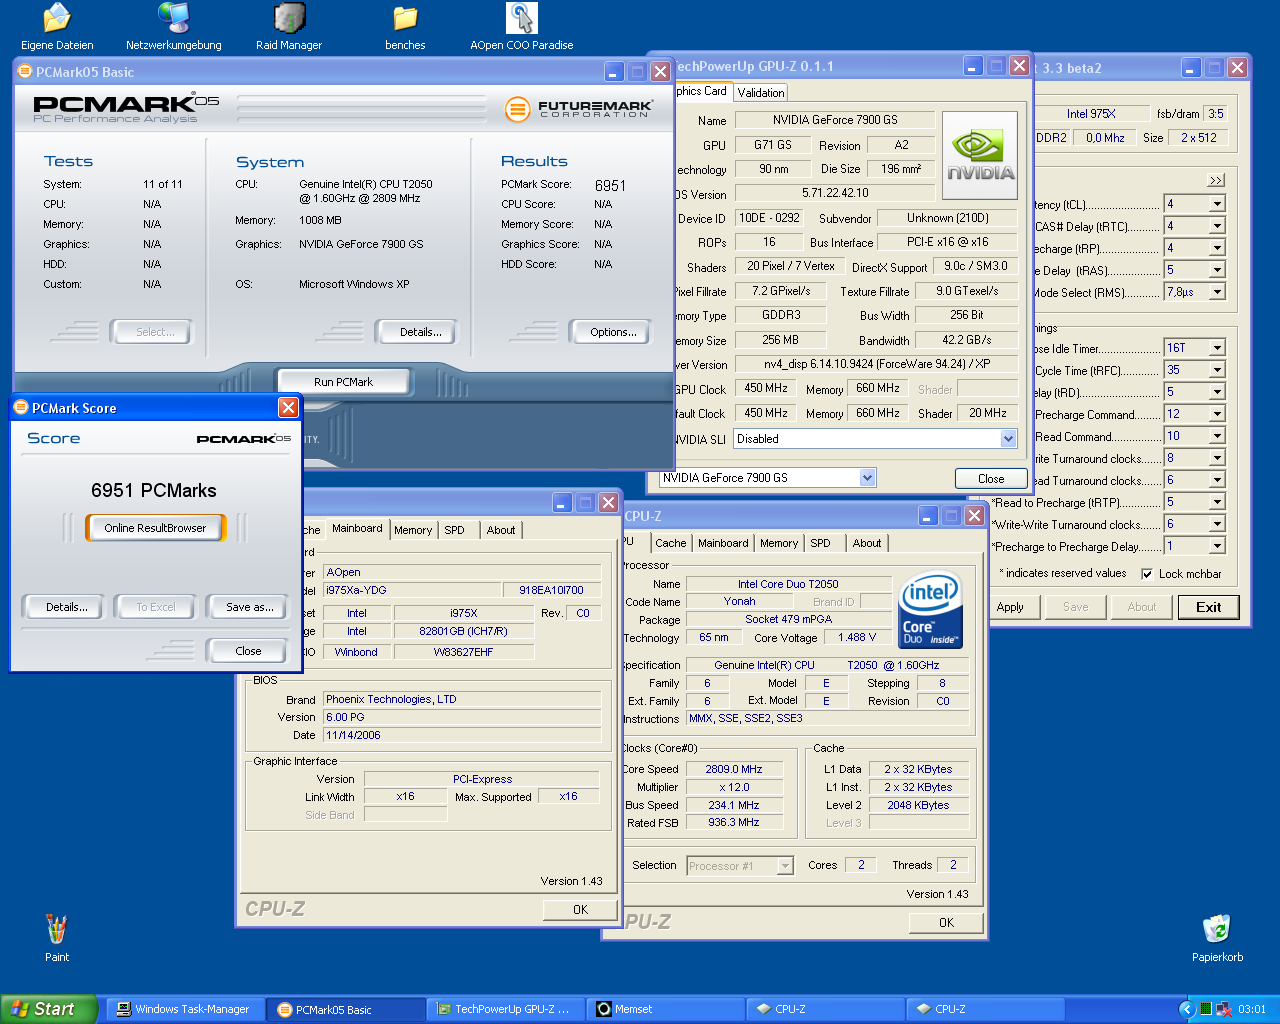Click the PCMark05 Basic window title icon
The image size is (1280, 1024).
tap(25, 72)
